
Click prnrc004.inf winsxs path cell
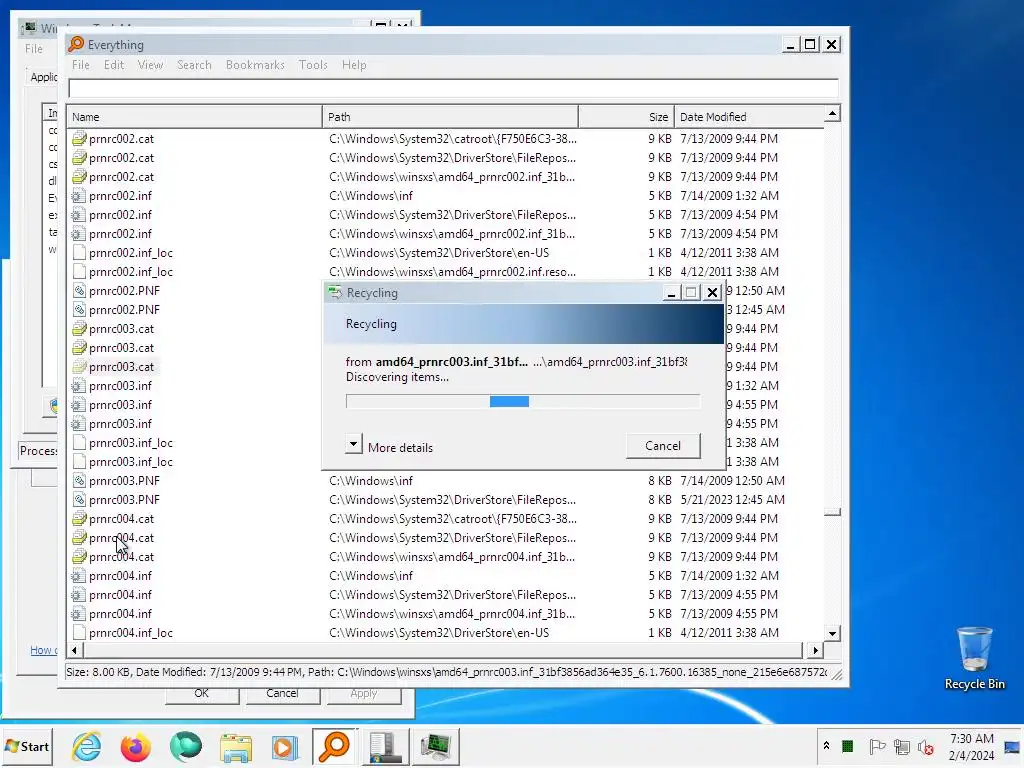coord(452,614)
